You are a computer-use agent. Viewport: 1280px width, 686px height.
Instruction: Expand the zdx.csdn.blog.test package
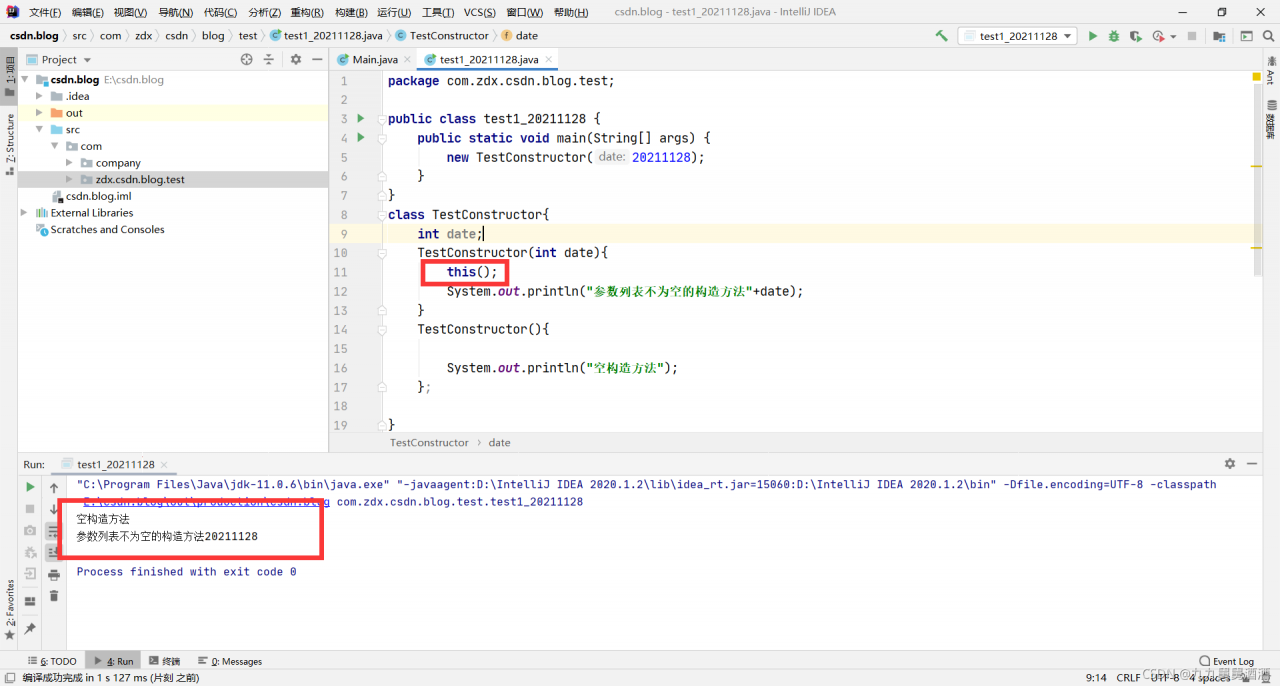(x=70, y=180)
